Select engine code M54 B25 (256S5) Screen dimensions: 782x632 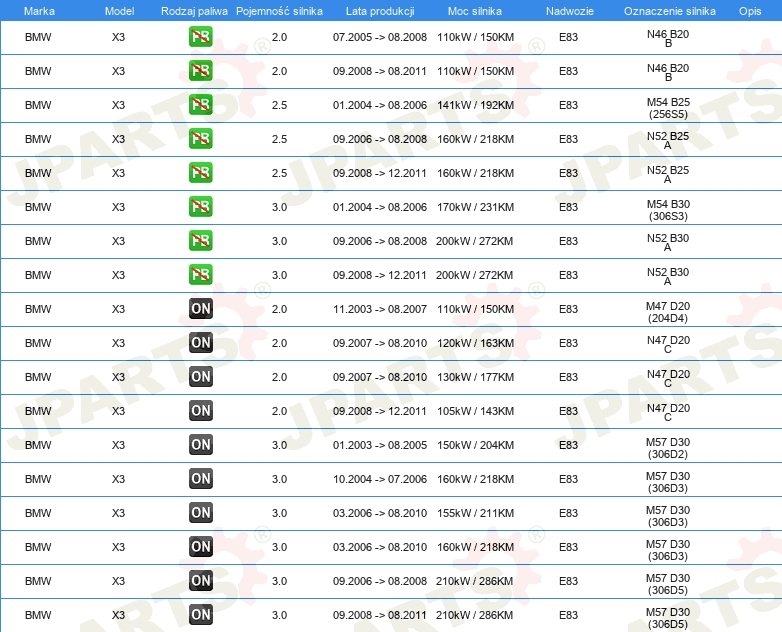click(x=668, y=108)
